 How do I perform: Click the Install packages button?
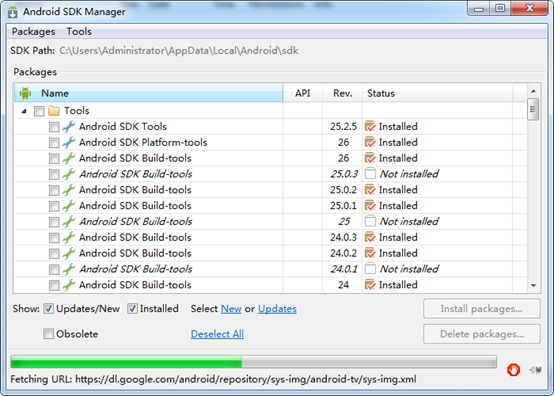482,309
